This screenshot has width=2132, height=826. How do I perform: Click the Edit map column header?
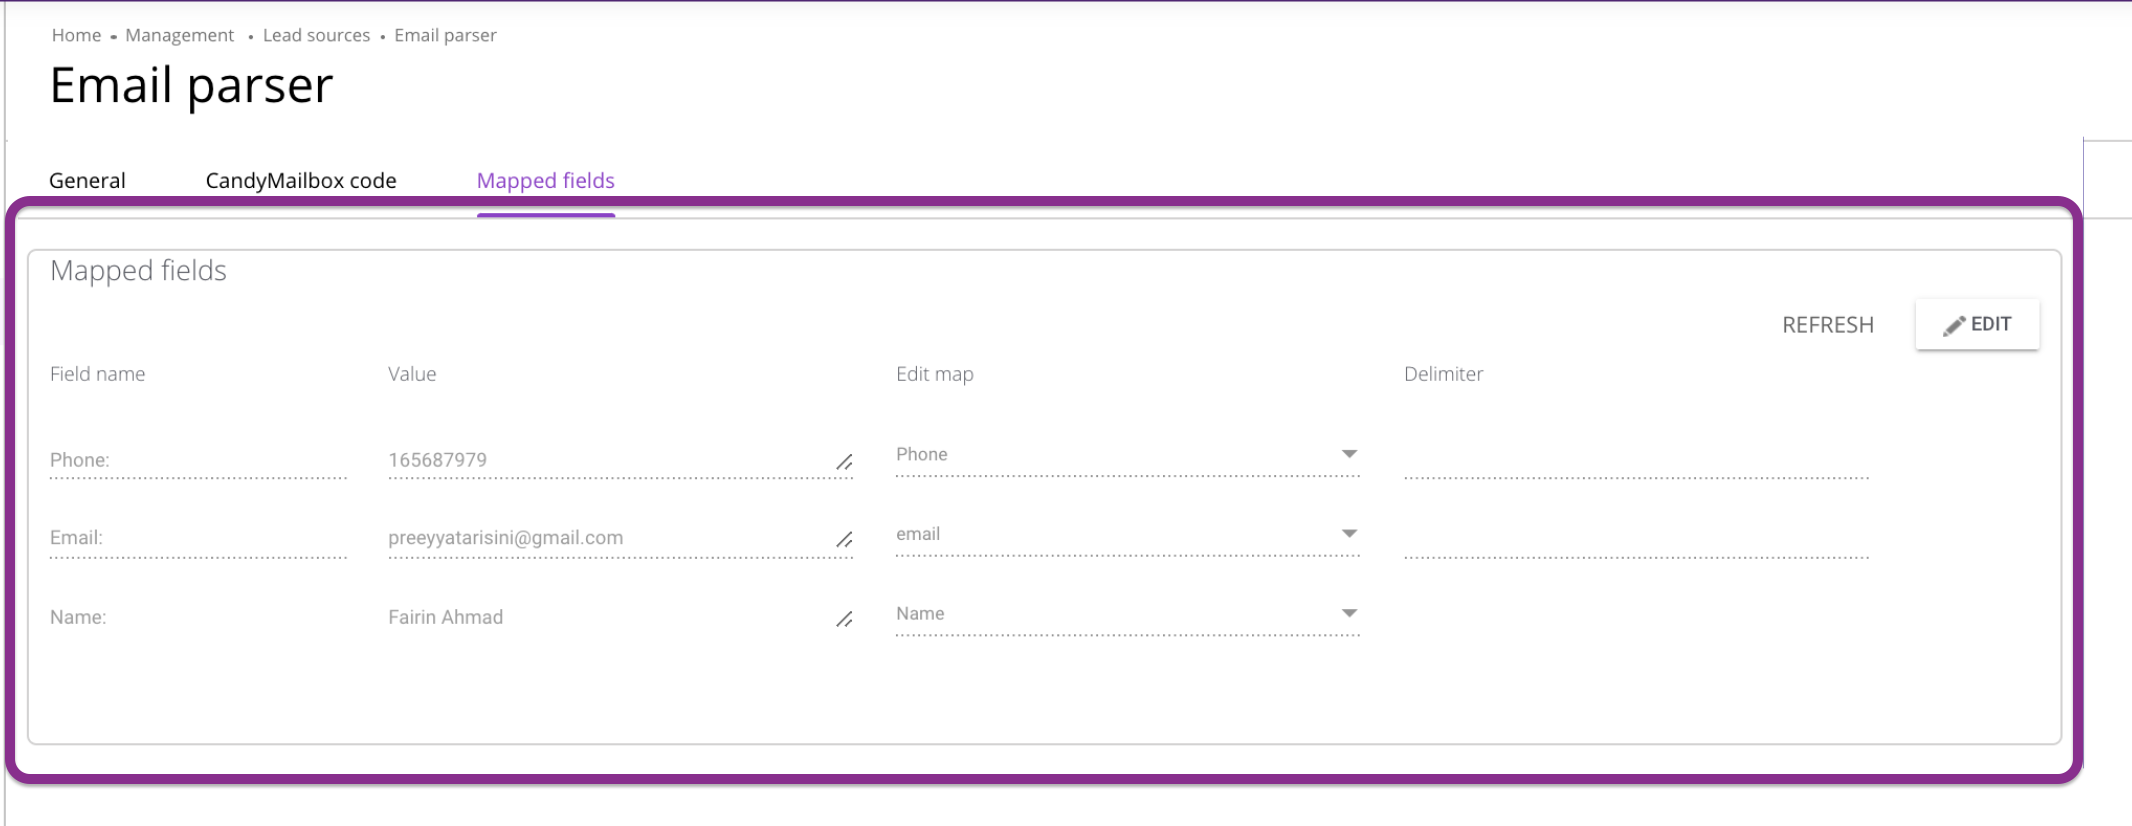pyautogui.click(x=934, y=374)
